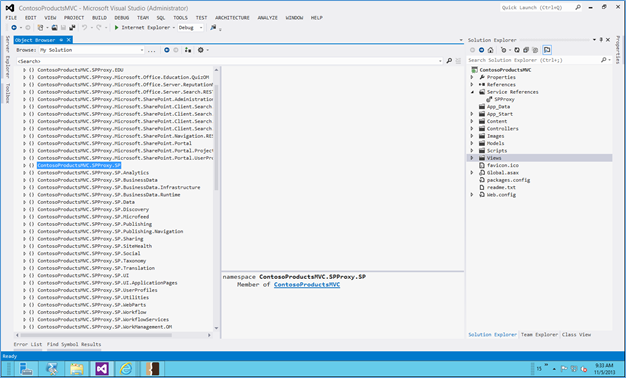
Task: Toggle the Show All Files button
Action: click(535, 50)
